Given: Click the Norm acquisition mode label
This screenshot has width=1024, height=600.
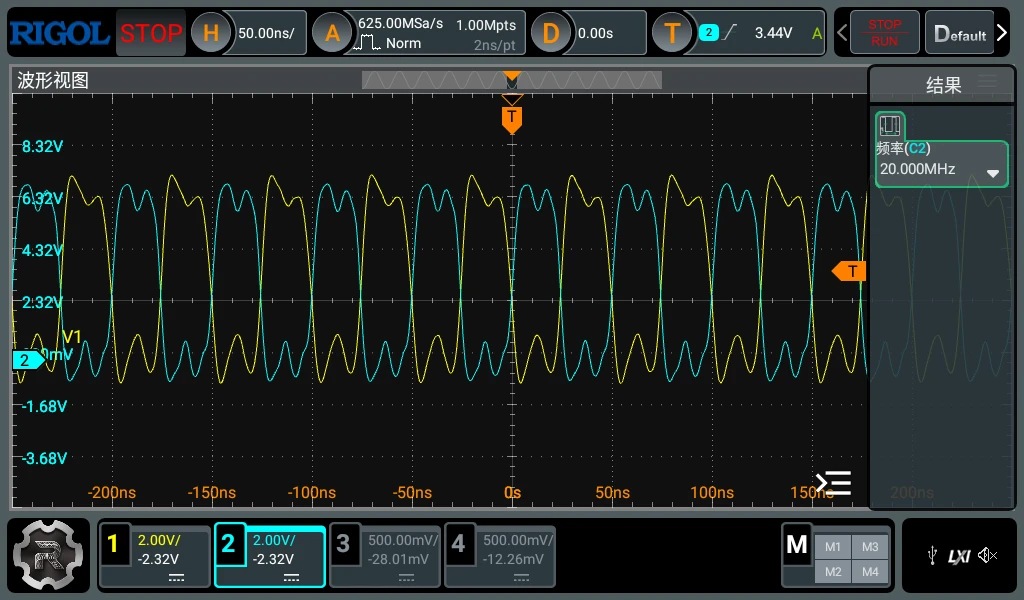Looking at the screenshot, I should click(x=403, y=43).
